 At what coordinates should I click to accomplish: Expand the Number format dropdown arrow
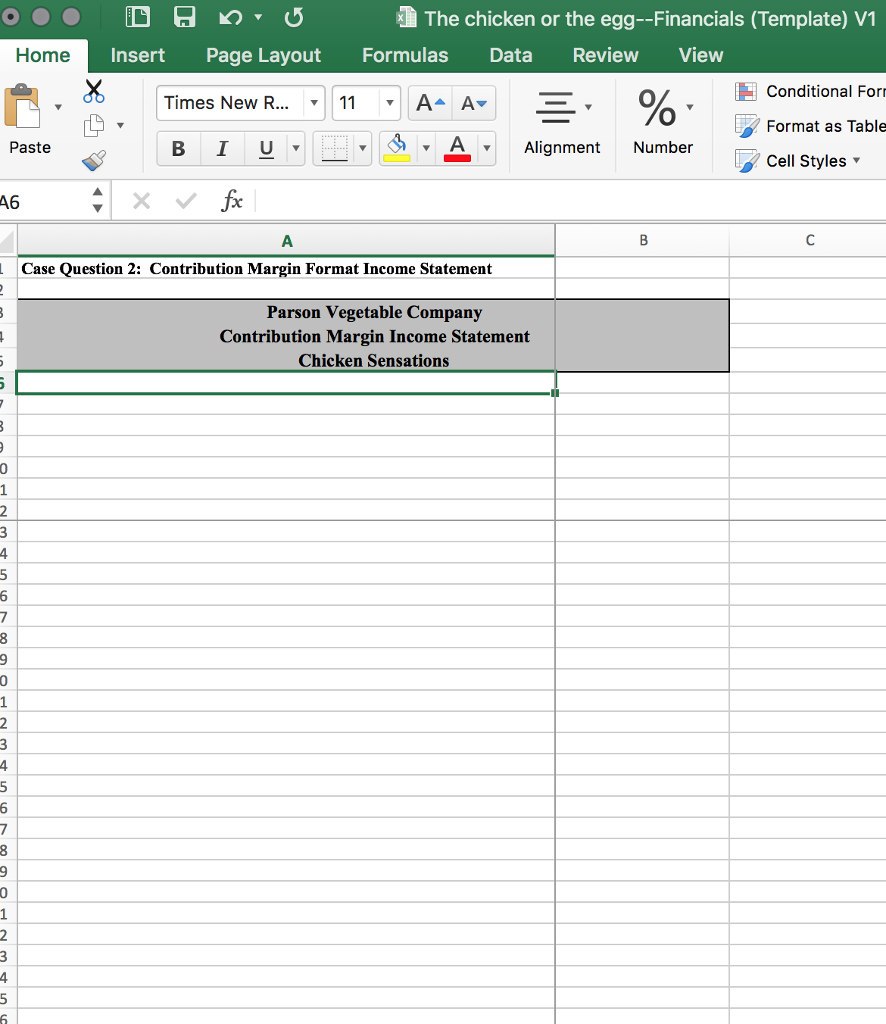click(x=689, y=107)
